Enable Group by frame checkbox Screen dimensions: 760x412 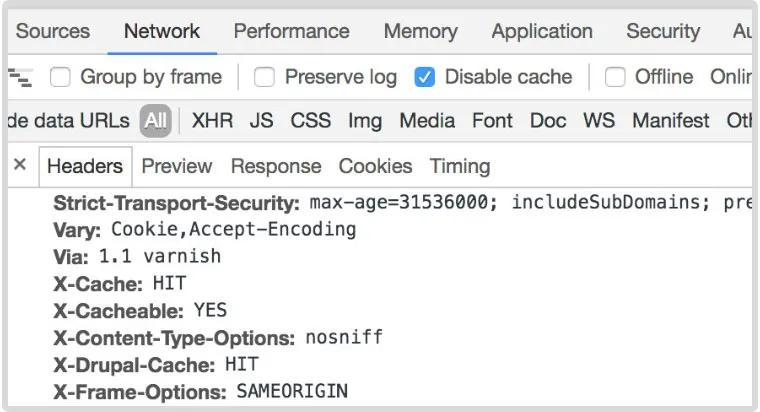click(60, 77)
